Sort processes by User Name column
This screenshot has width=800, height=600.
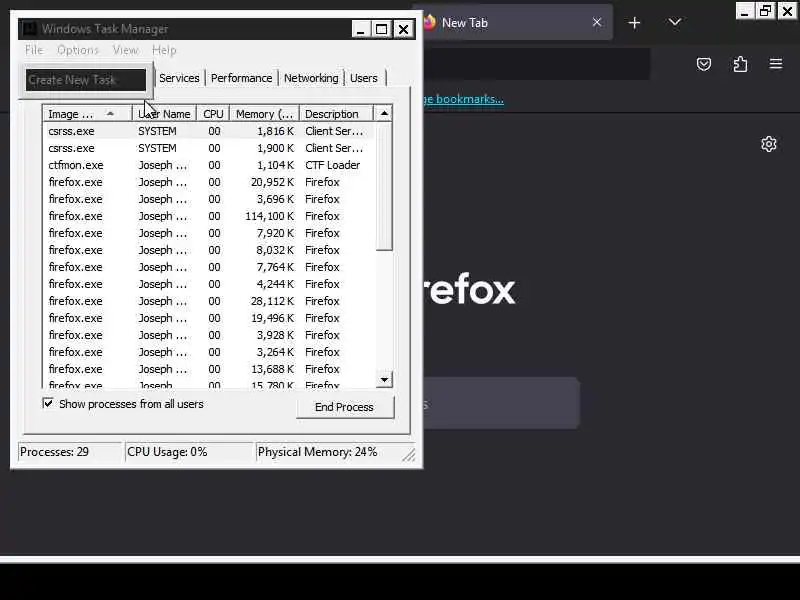click(164, 114)
